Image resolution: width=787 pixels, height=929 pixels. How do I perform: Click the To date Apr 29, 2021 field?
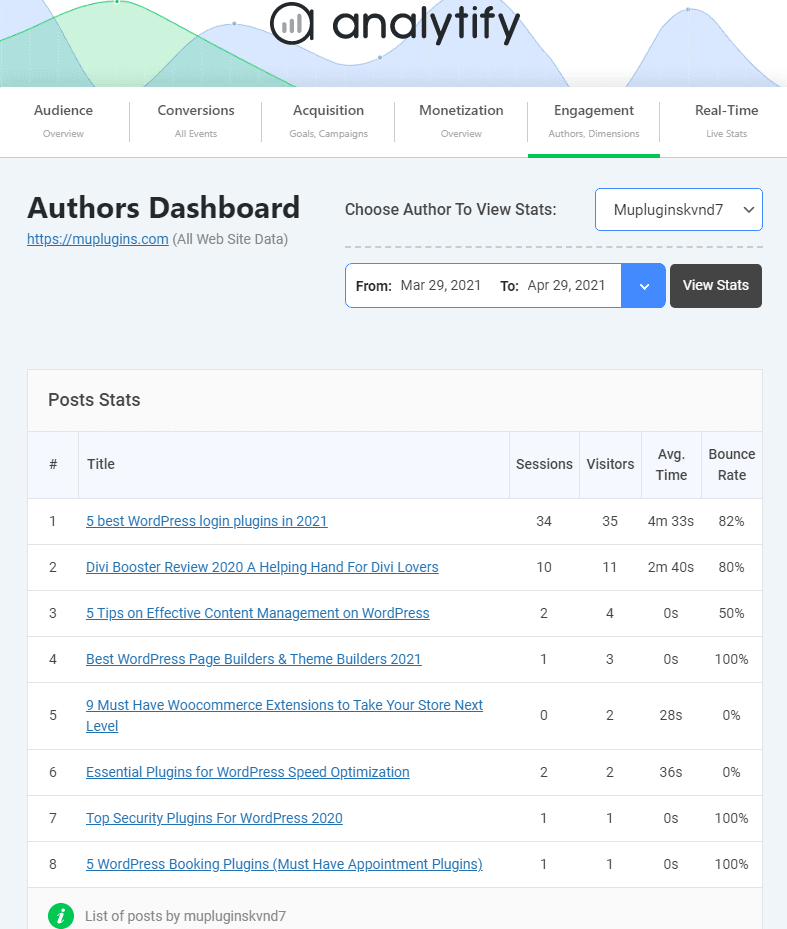point(566,286)
